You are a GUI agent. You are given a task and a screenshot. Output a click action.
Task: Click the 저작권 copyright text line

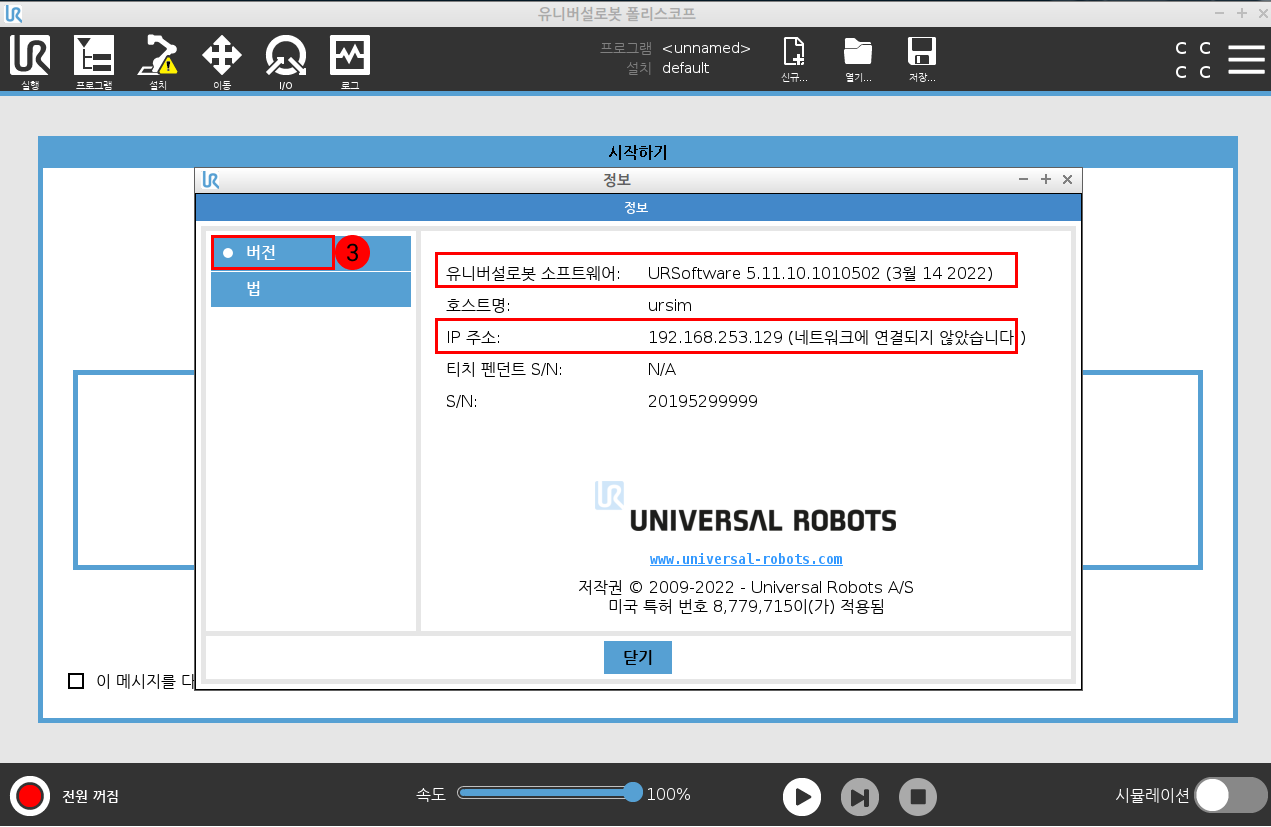click(746, 587)
